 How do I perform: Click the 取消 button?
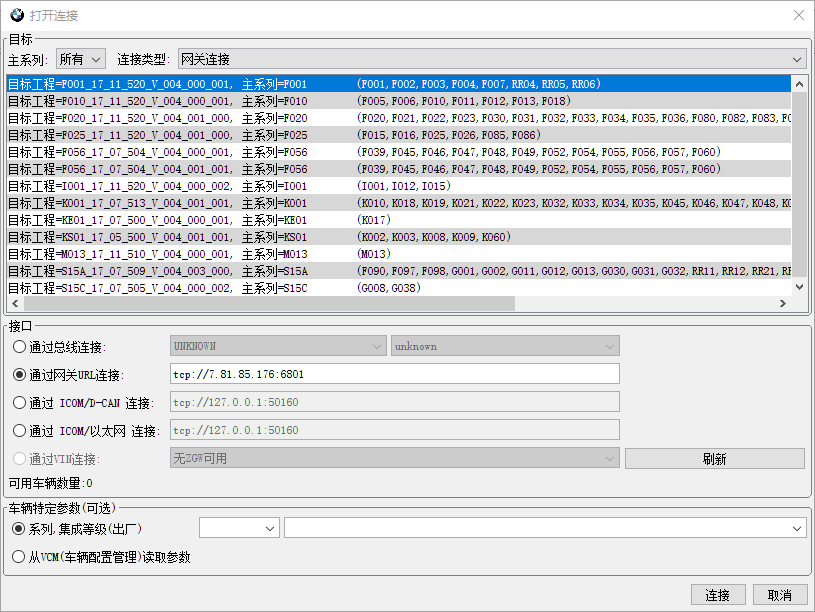(x=780, y=595)
